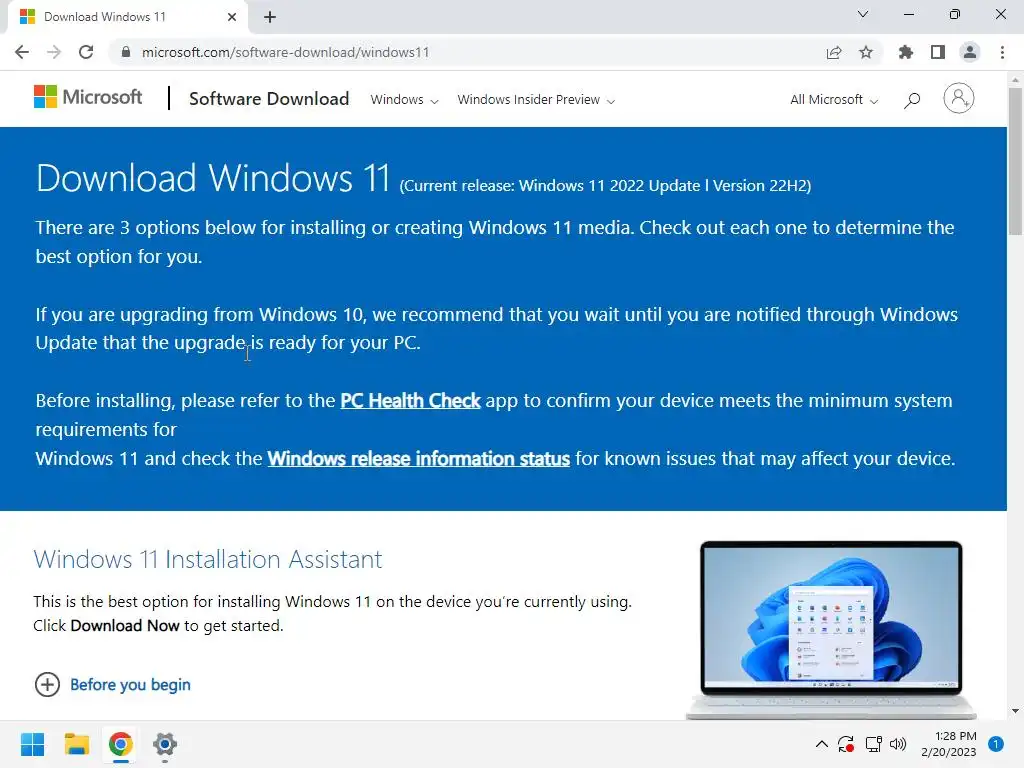Click the Chrome taskbar icon
Viewport: 1024px width, 768px height.
pyautogui.click(x=121, y=744)
